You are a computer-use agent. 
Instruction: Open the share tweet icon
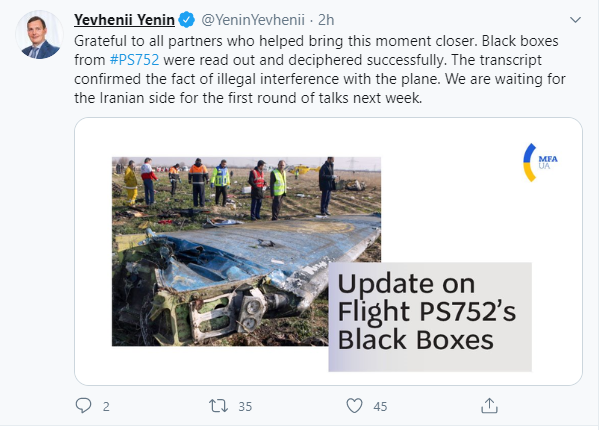tap(489, 405)
